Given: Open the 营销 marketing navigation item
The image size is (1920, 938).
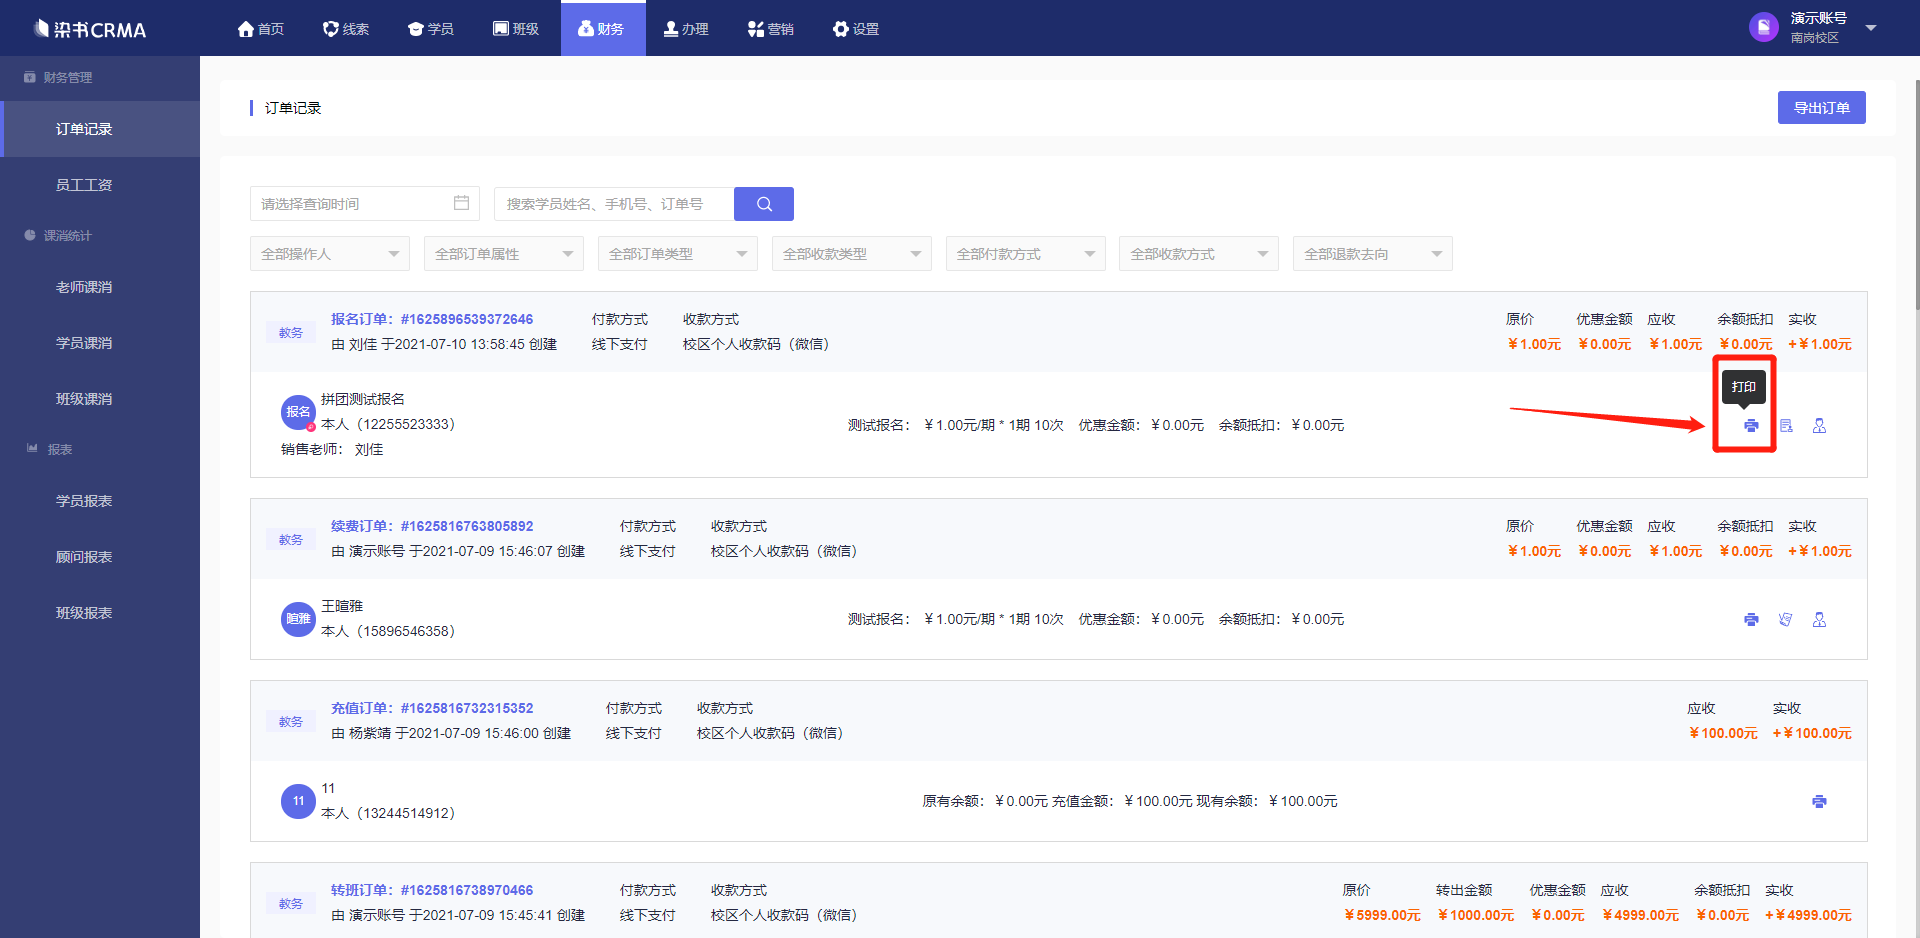Looking at the screenshot, I should 771,29.
